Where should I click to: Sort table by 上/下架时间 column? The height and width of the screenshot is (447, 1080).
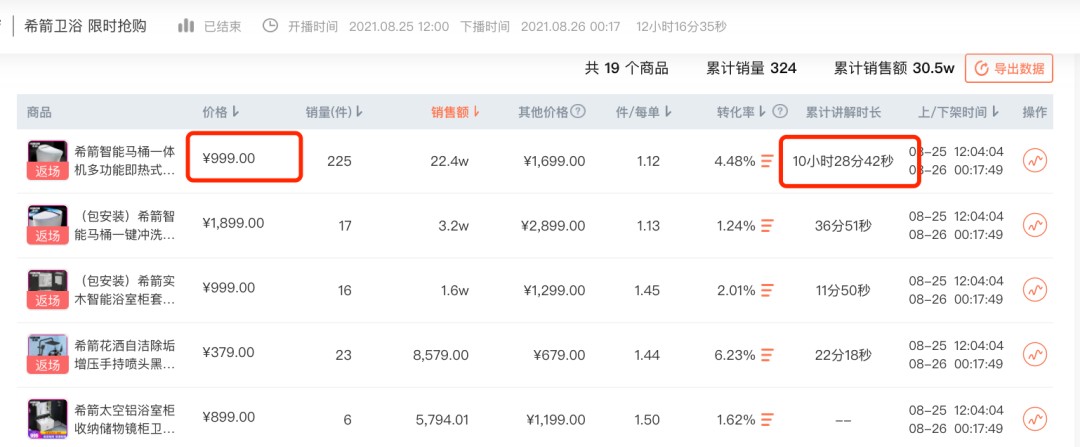click(995, 112)
